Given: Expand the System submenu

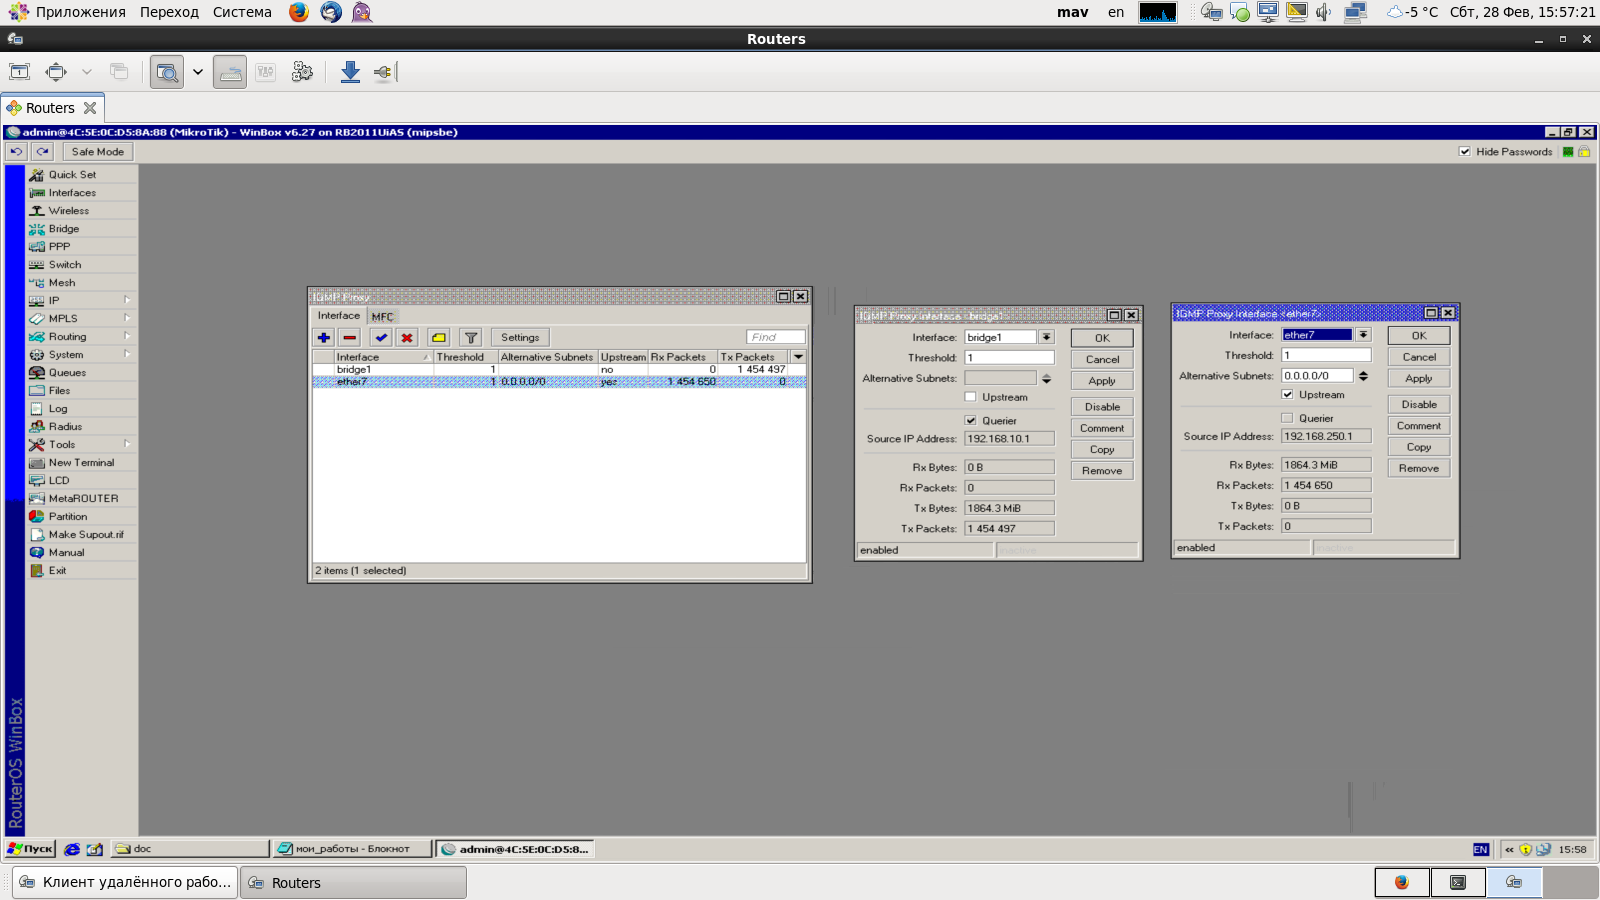Looking at the screenshot, I should click(127, 354).
